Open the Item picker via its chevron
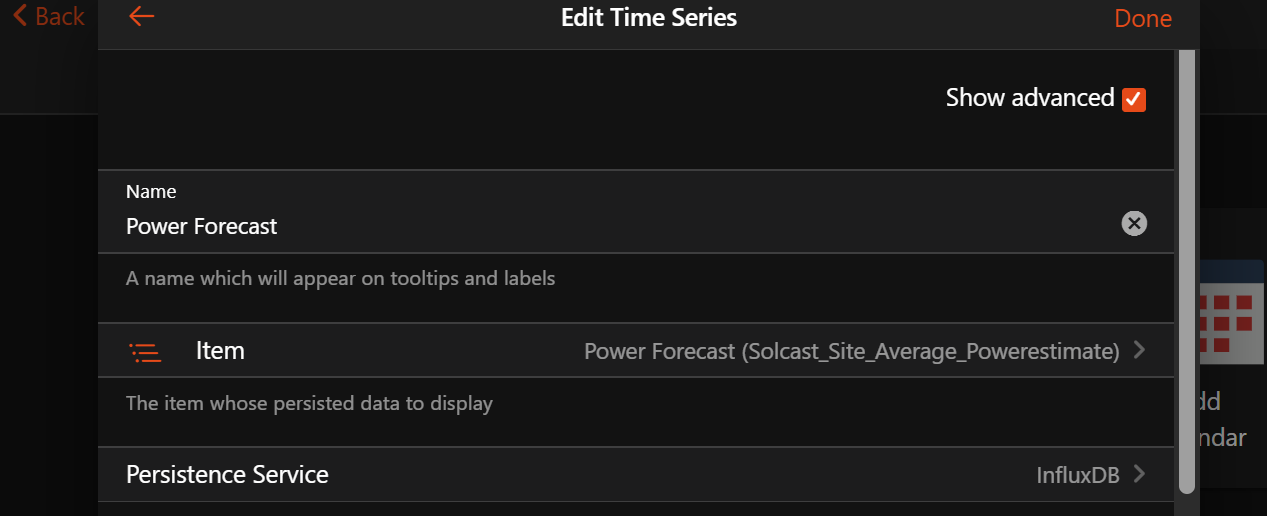The width and height of the screenshot is (1267, 516). (1139, 351)
